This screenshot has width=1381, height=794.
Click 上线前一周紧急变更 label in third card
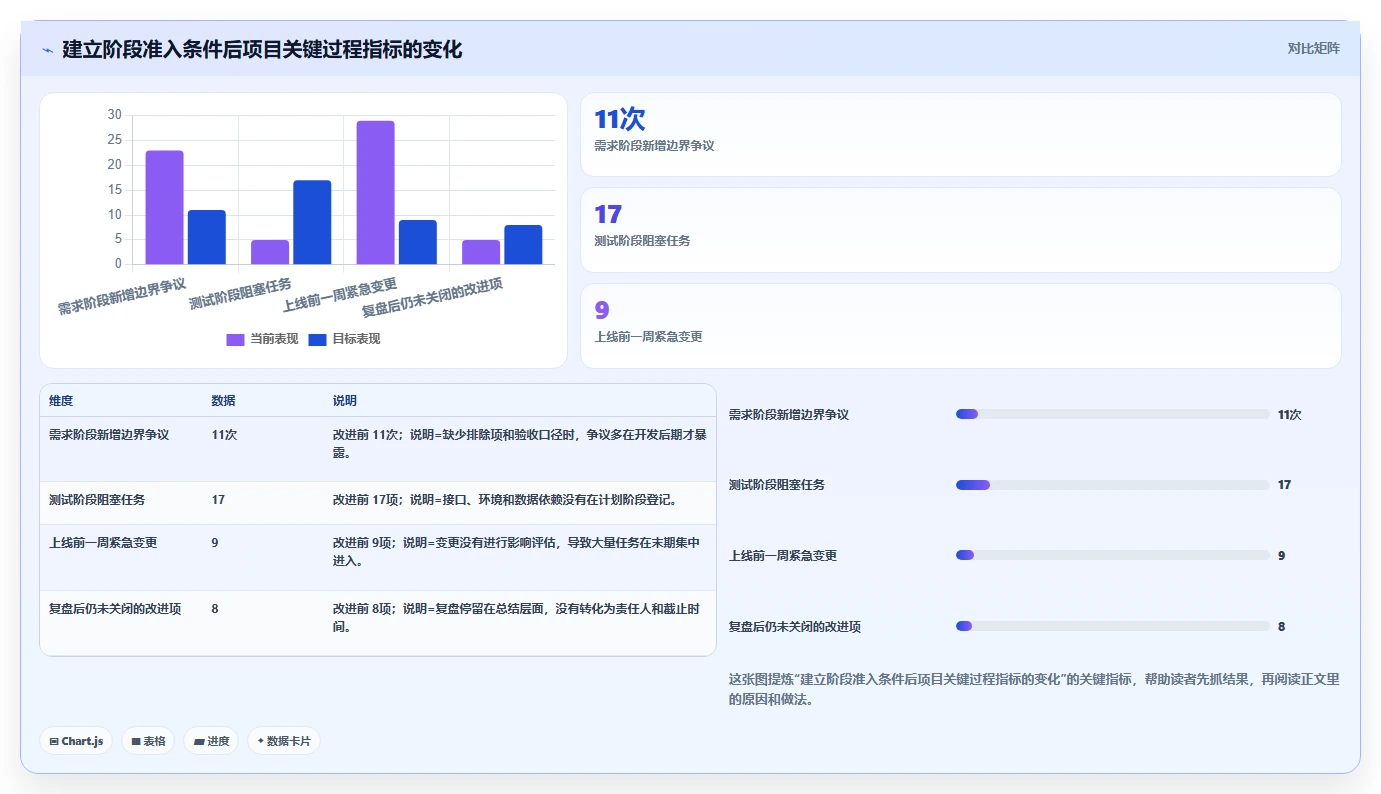648,337
